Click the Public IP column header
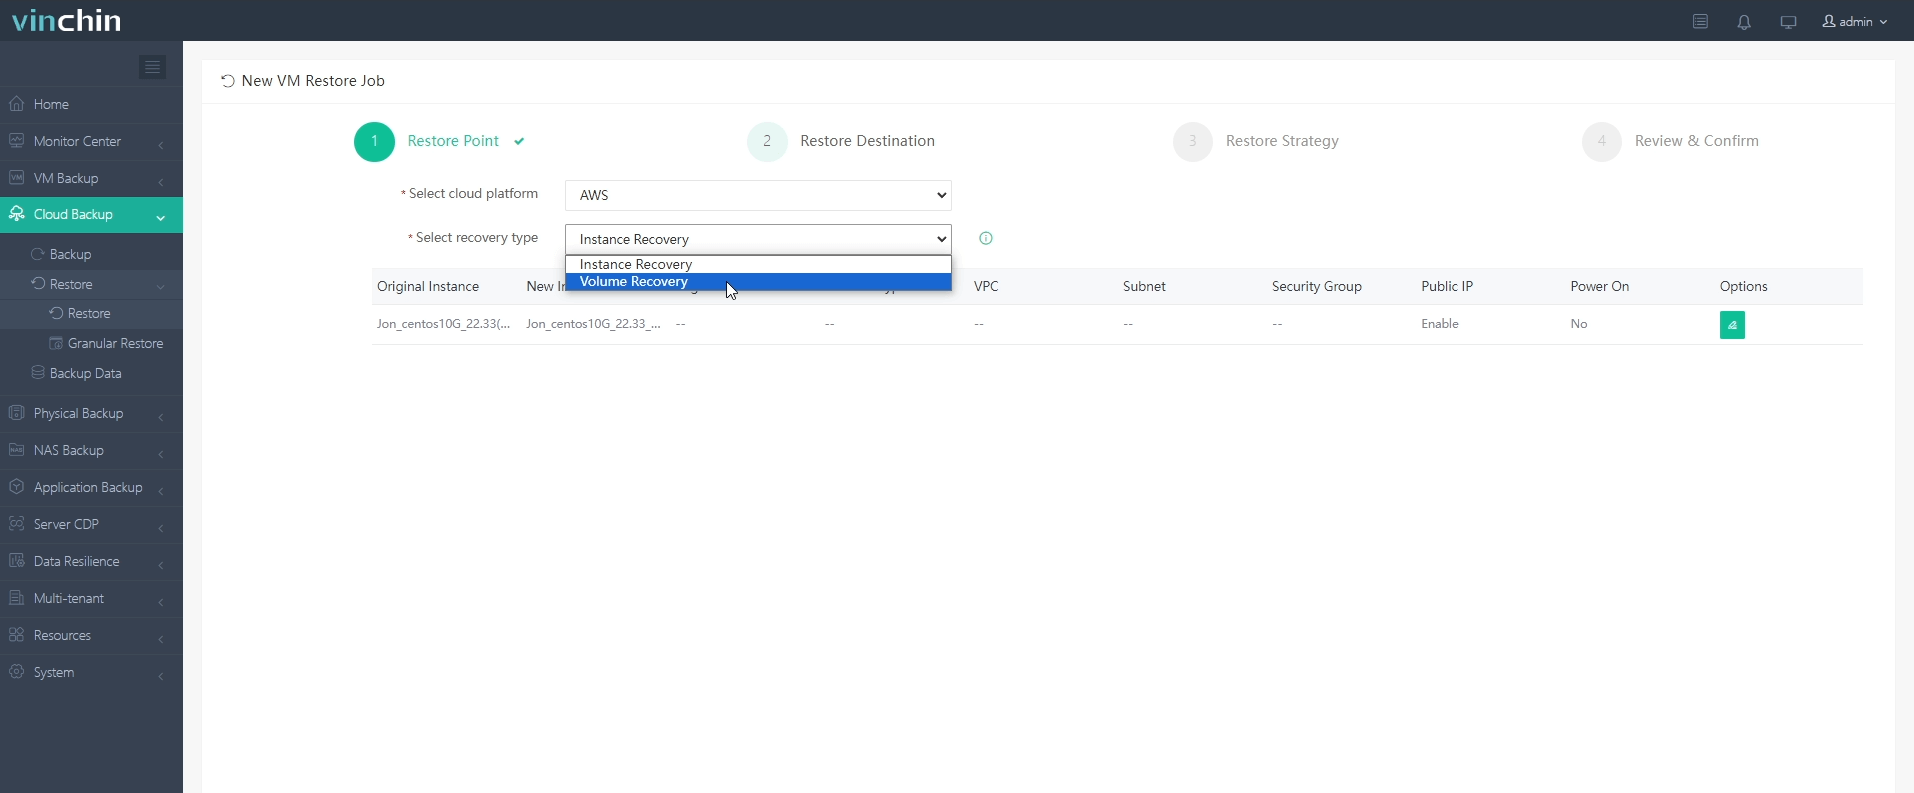The height and width of the screenshot is (793, 1914). point(1447,287)
